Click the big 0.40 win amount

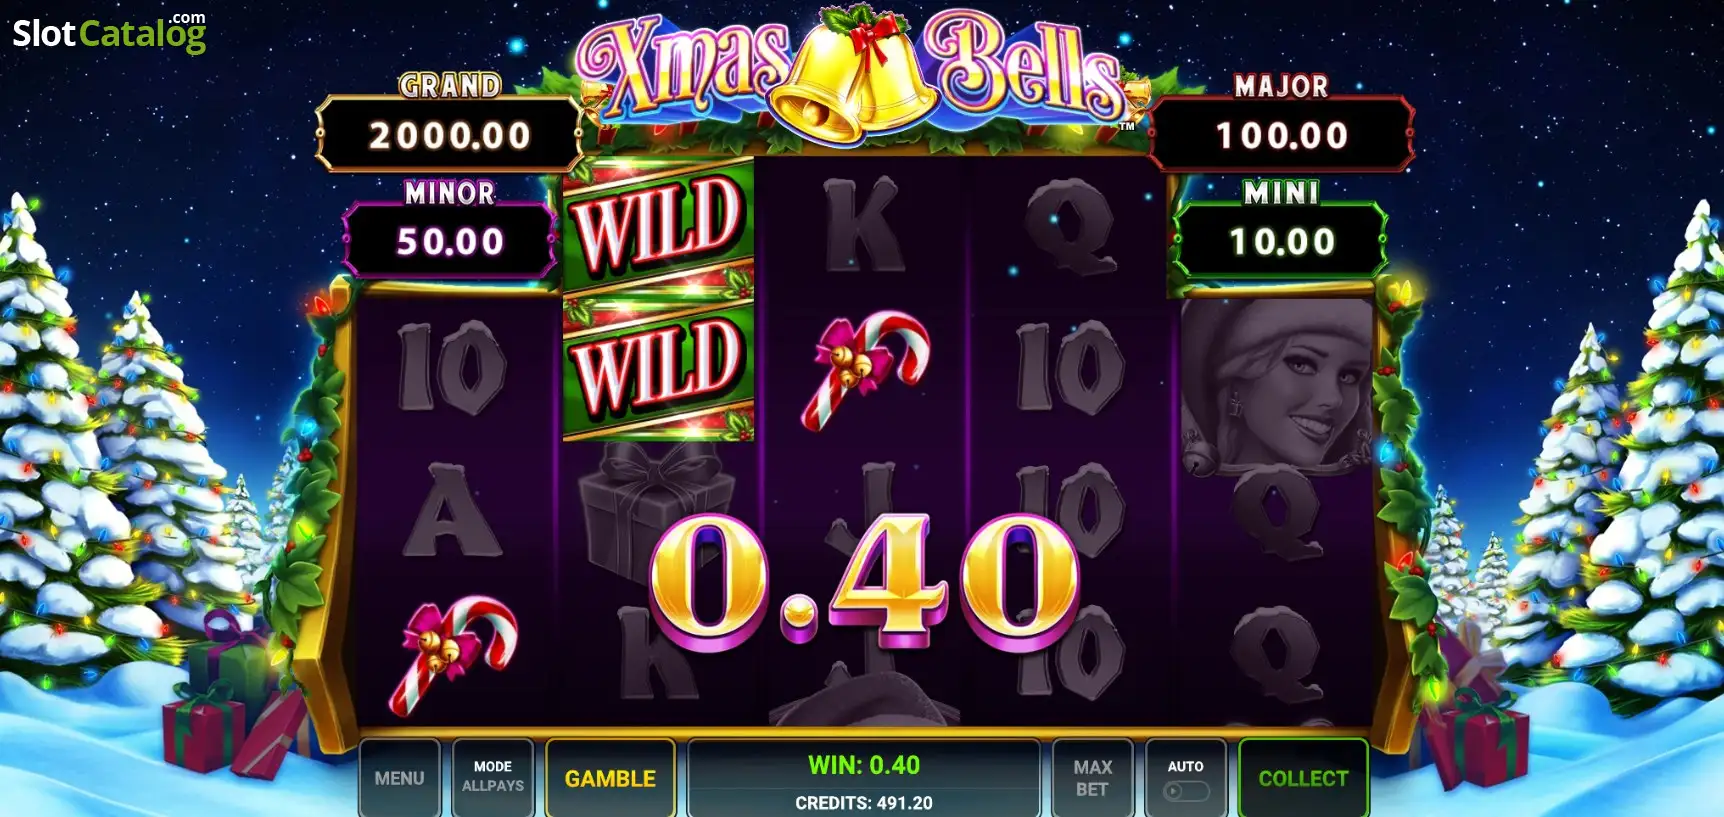(x=864, y=582)
